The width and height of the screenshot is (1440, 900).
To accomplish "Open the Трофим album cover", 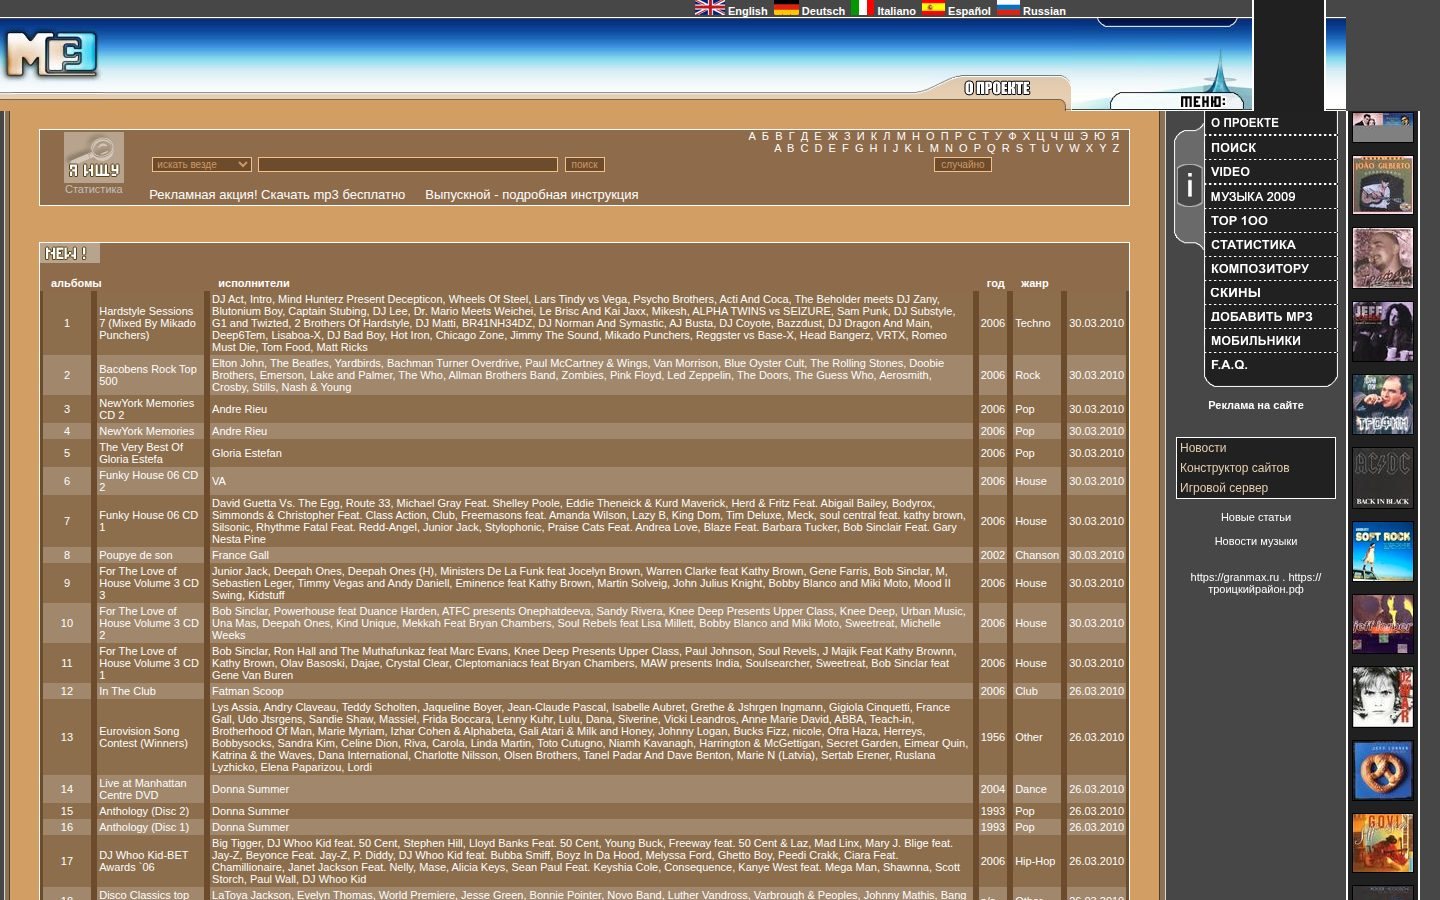I will click(1383, 404).
